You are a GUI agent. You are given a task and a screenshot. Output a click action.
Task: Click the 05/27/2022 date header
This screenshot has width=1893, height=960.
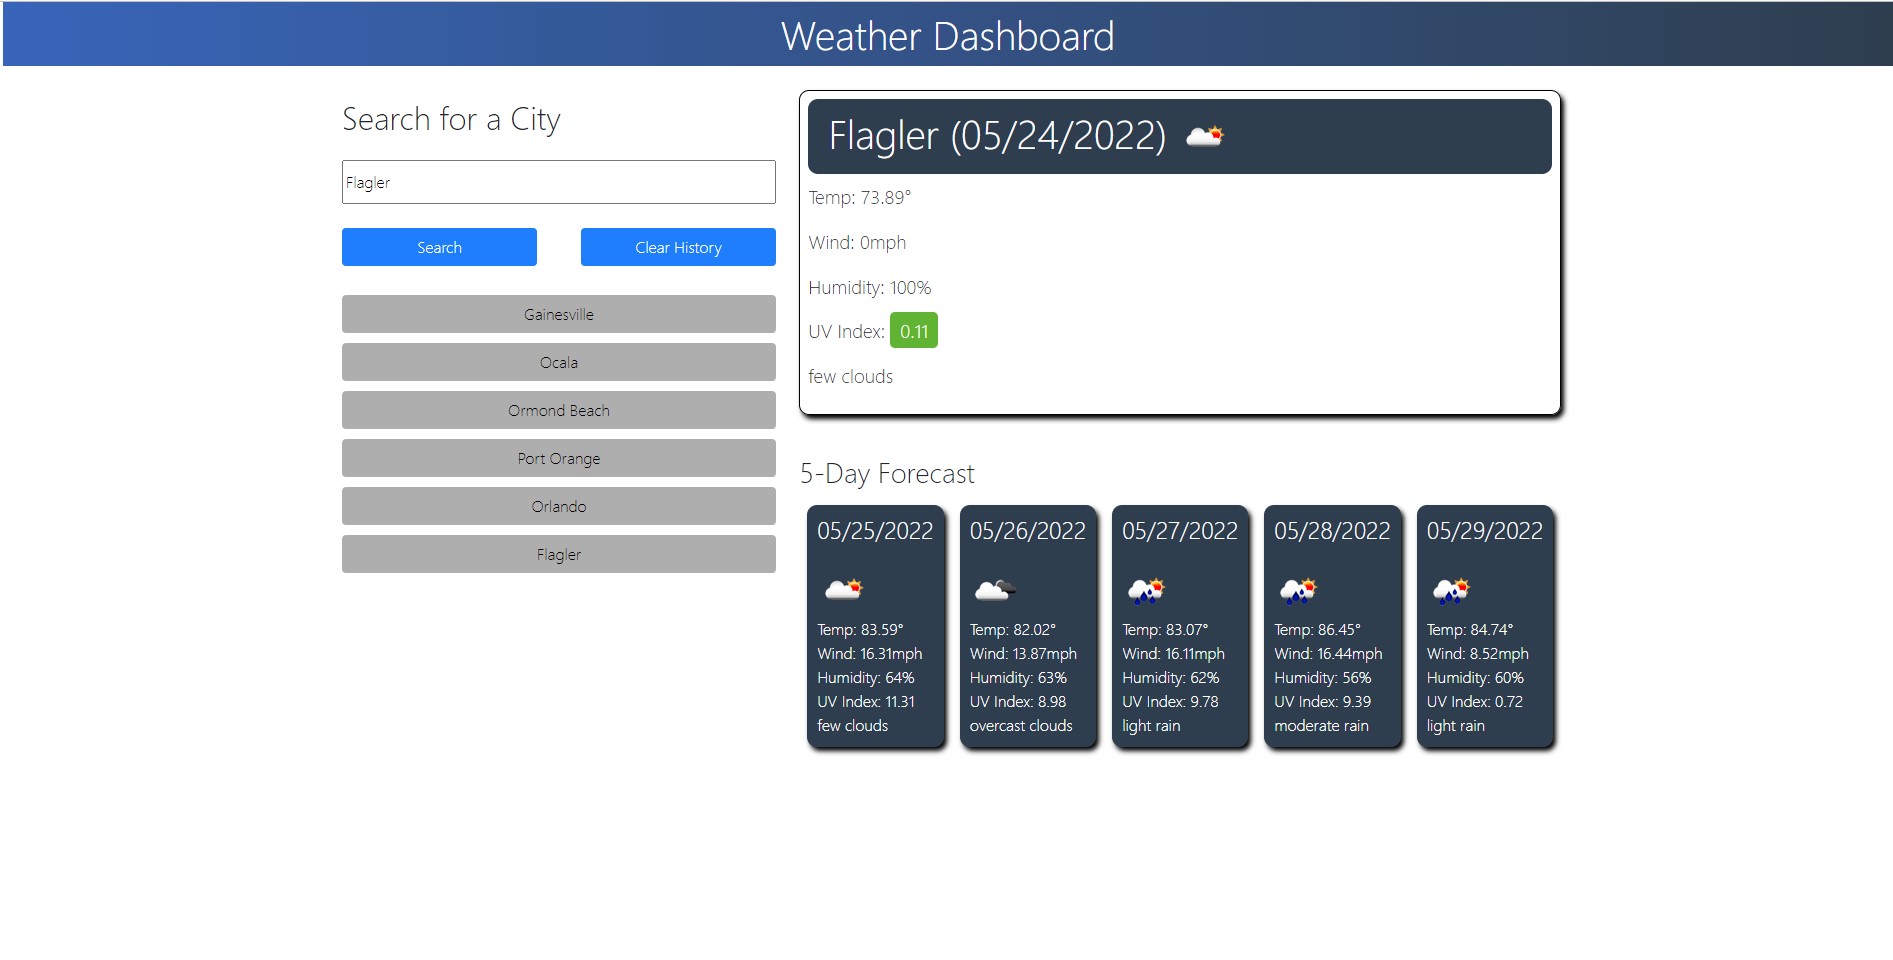coord(1180,531)
